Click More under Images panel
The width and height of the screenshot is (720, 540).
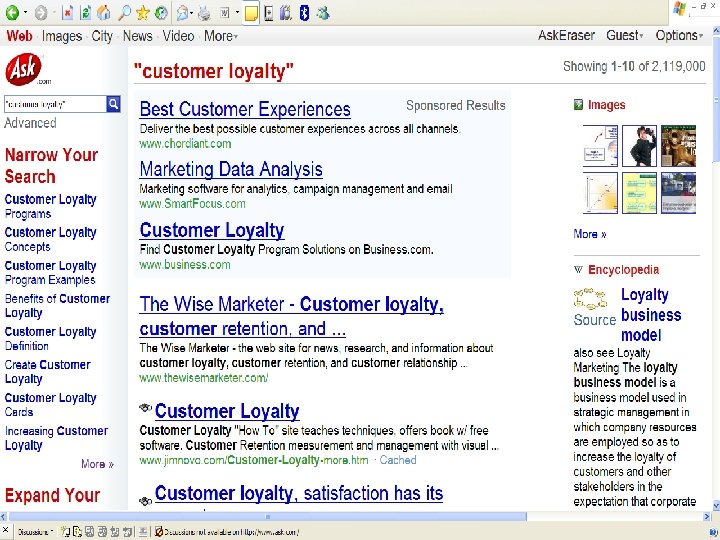590,234
